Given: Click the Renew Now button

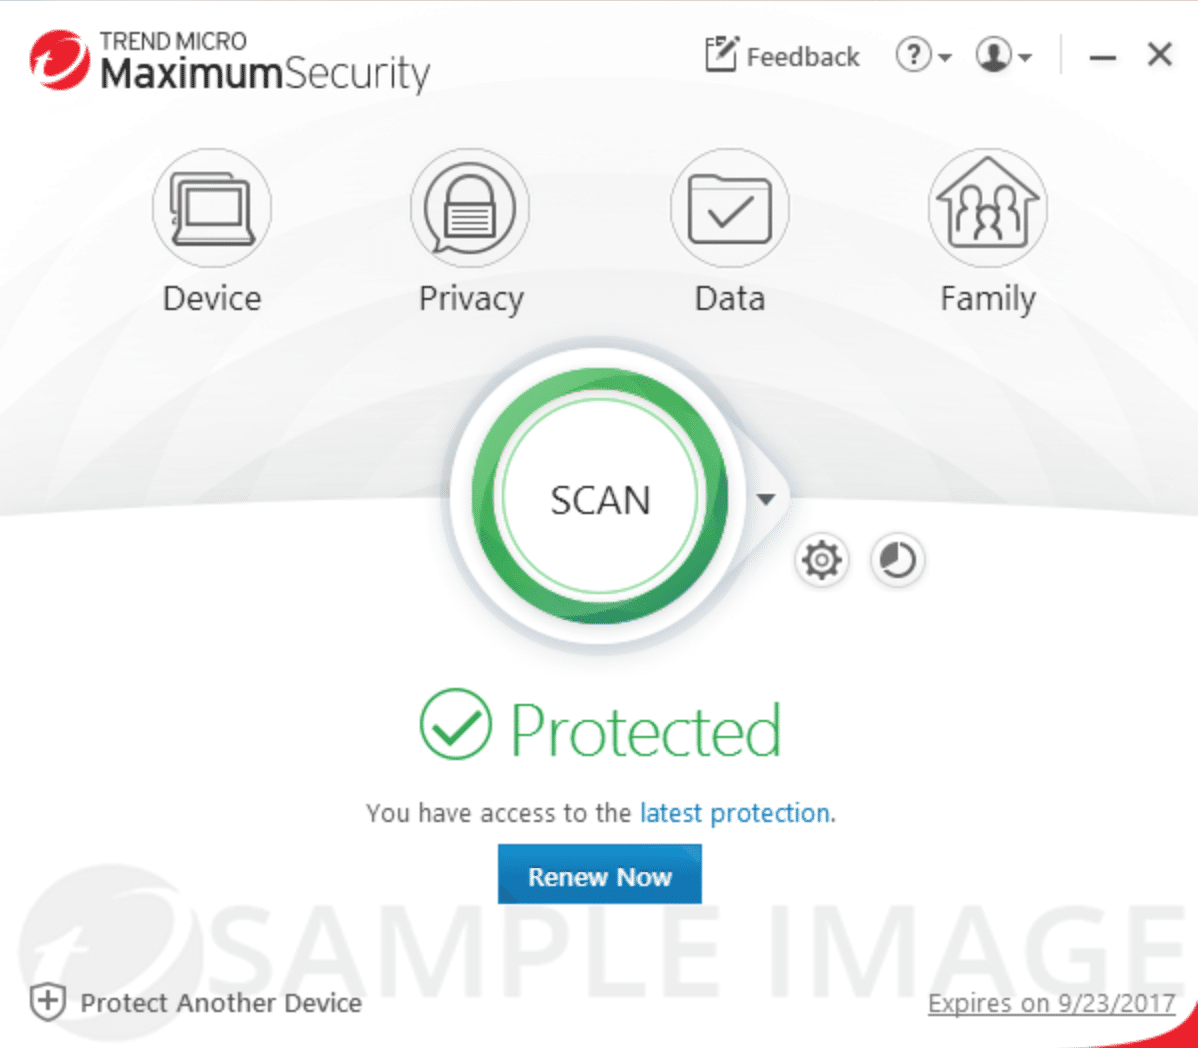Looking at the screenshot, I should [x=600, y=874].
